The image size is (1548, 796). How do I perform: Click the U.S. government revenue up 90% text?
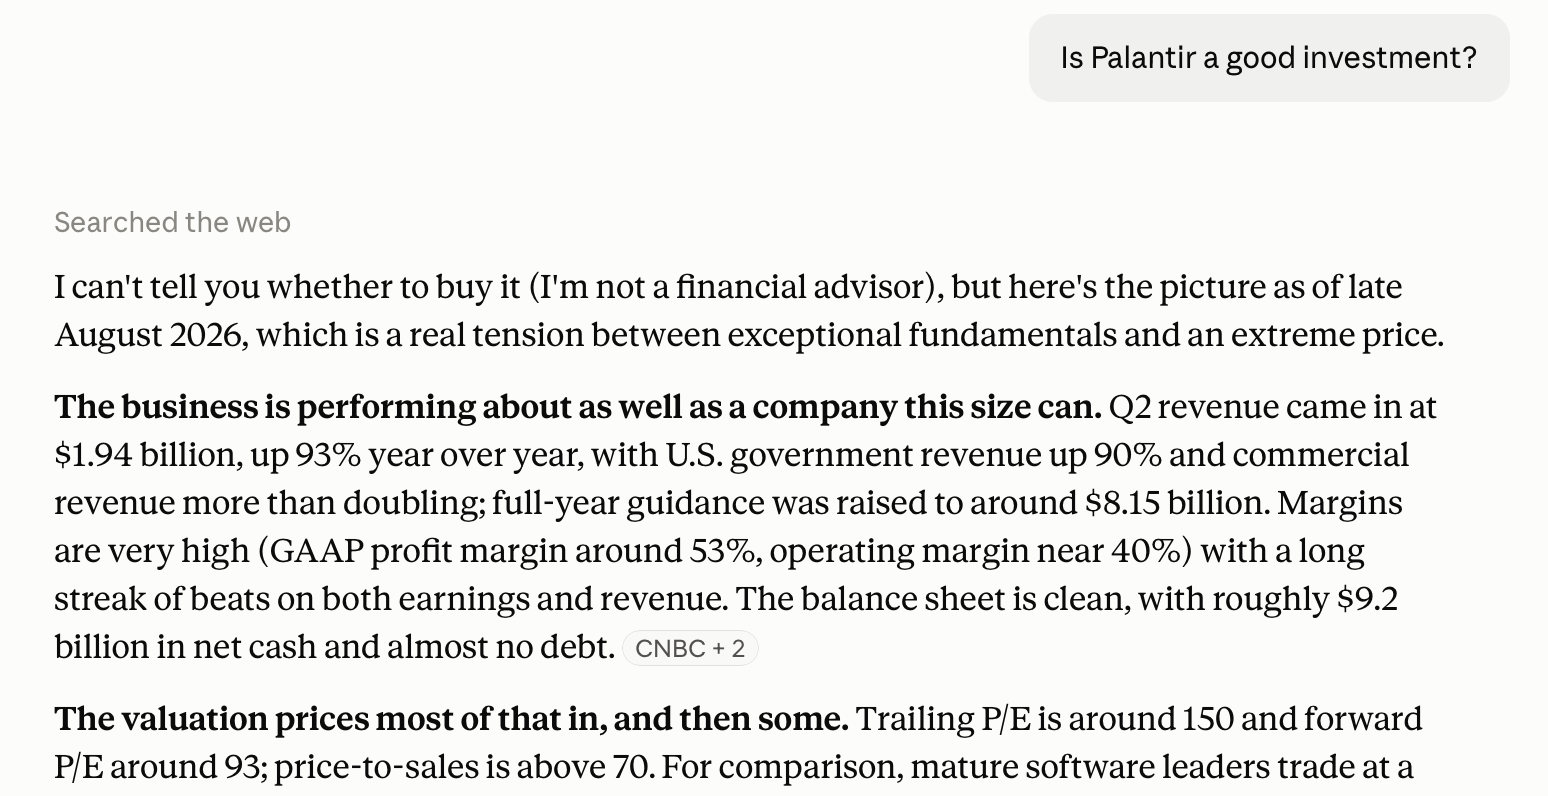914,455
